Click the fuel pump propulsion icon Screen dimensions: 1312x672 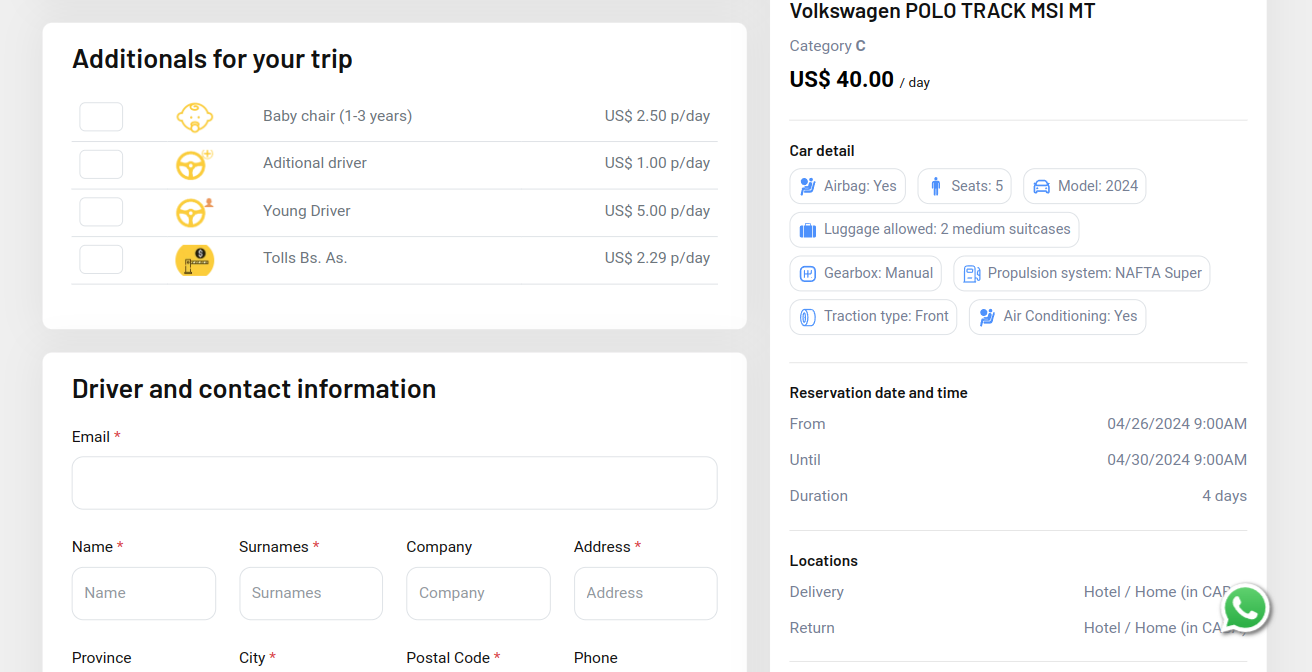[x=971, y=274]
